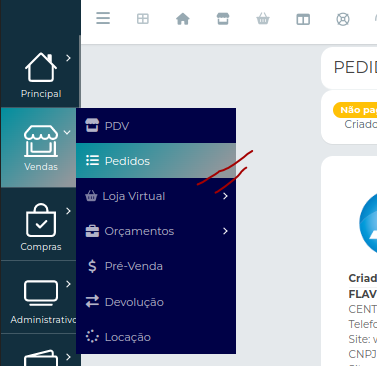377x366 pixels.
Task: Click the Devolução exchange arrows icon
Action: 92,301
